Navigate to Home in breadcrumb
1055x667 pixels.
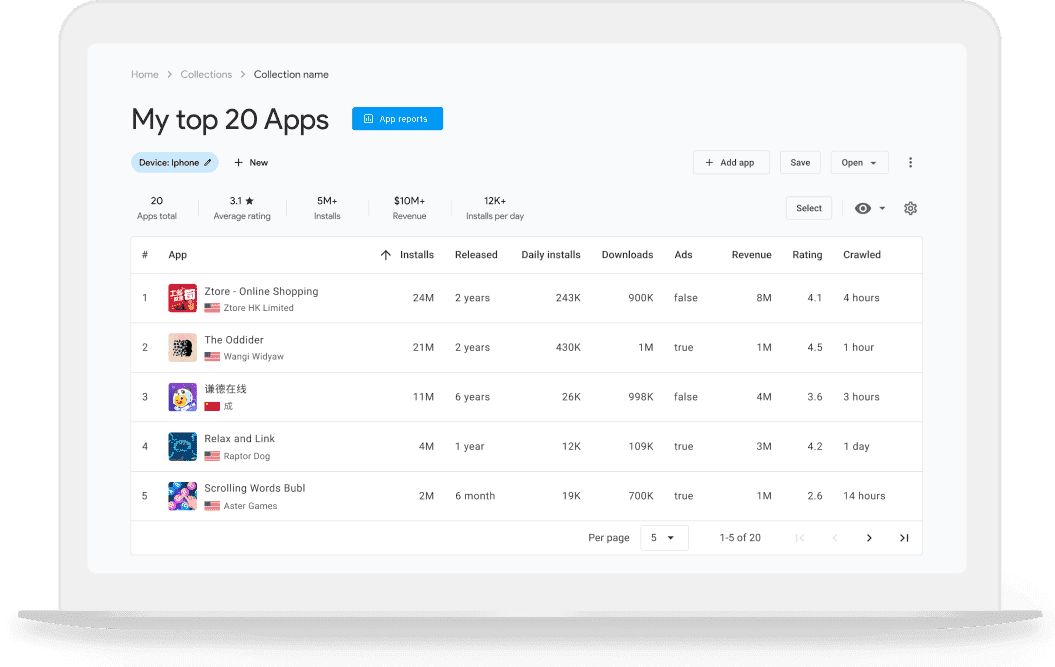tap(145, 75)
